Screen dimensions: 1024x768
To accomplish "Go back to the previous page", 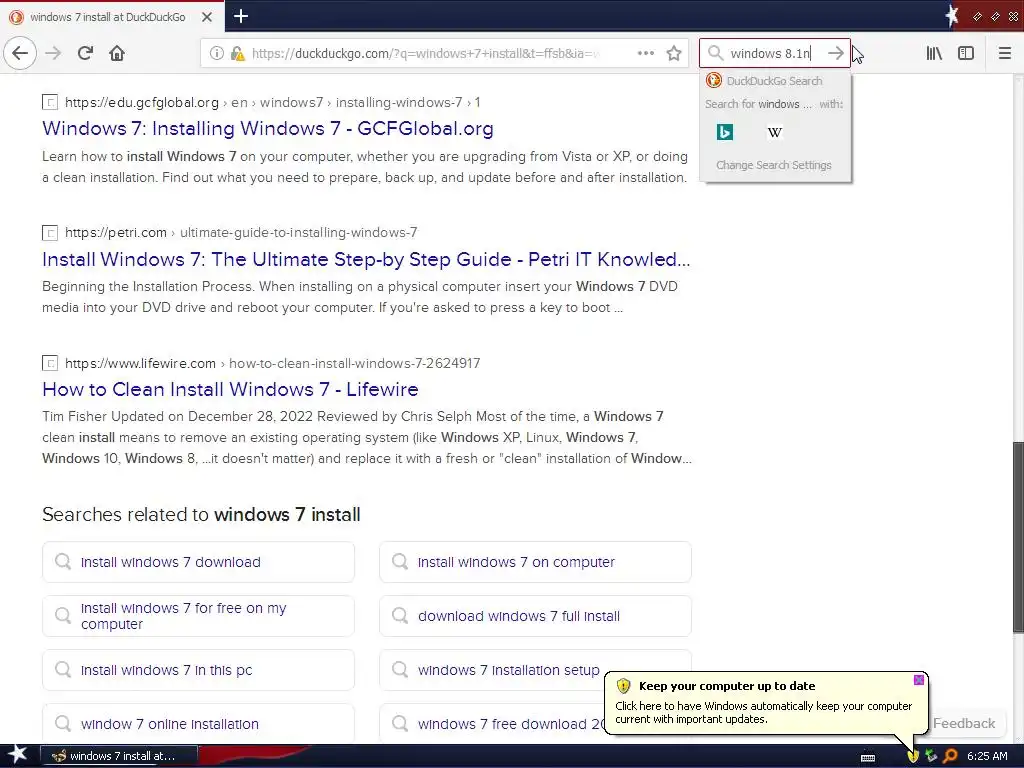I will coord(20,53).
